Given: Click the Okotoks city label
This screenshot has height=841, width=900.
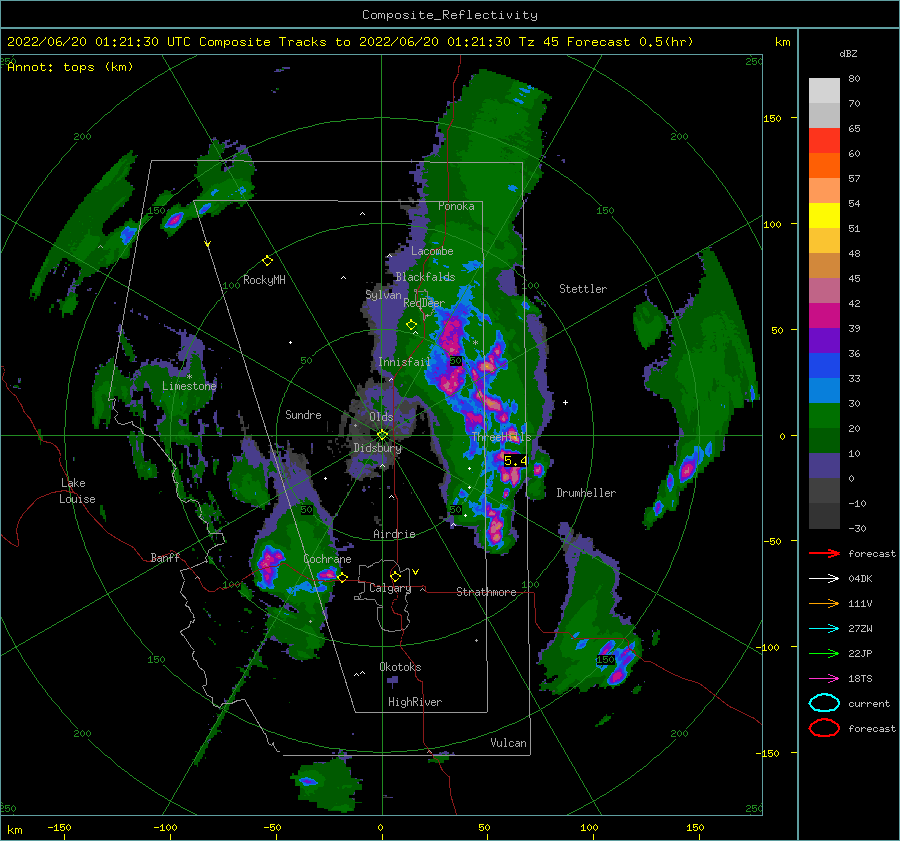Looking at the screenshot, I should [x=400, y=667].
